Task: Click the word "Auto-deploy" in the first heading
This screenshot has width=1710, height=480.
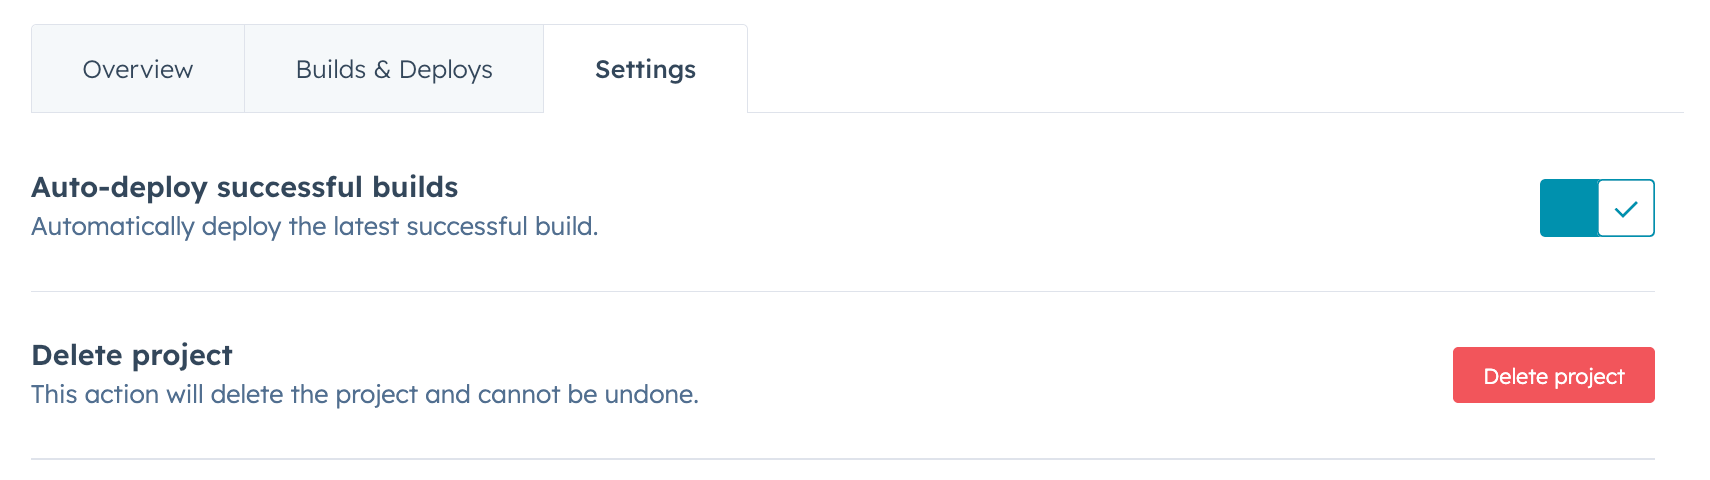Action: [119, 187]
